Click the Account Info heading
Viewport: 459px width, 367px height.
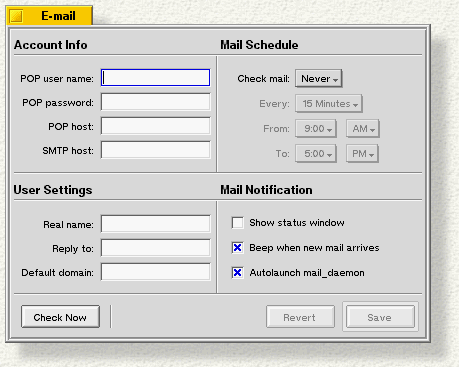coord(51,45)
